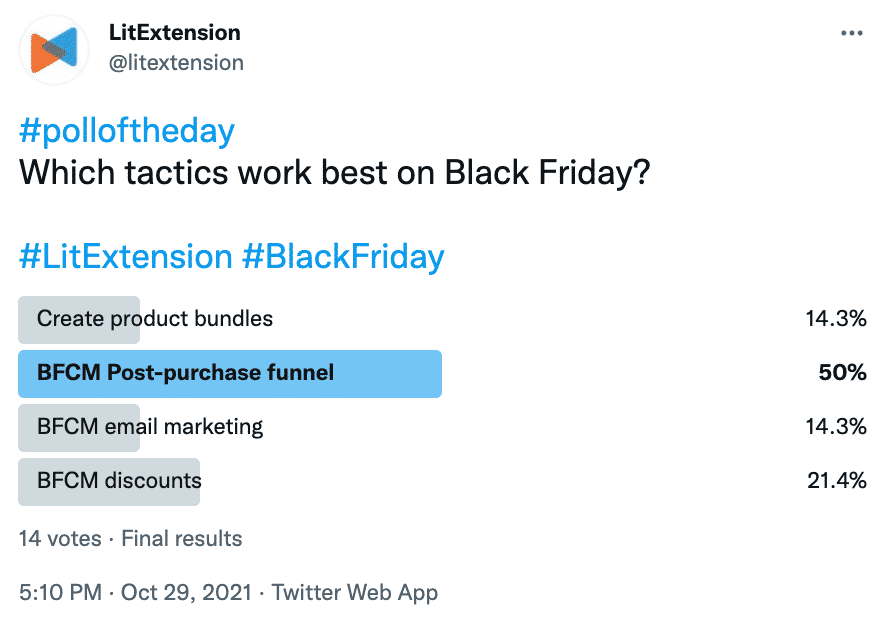Viewport: 886px width, 622px height.
Task: Open the LitExtension profile avatar
Action: tap(54, 50)
